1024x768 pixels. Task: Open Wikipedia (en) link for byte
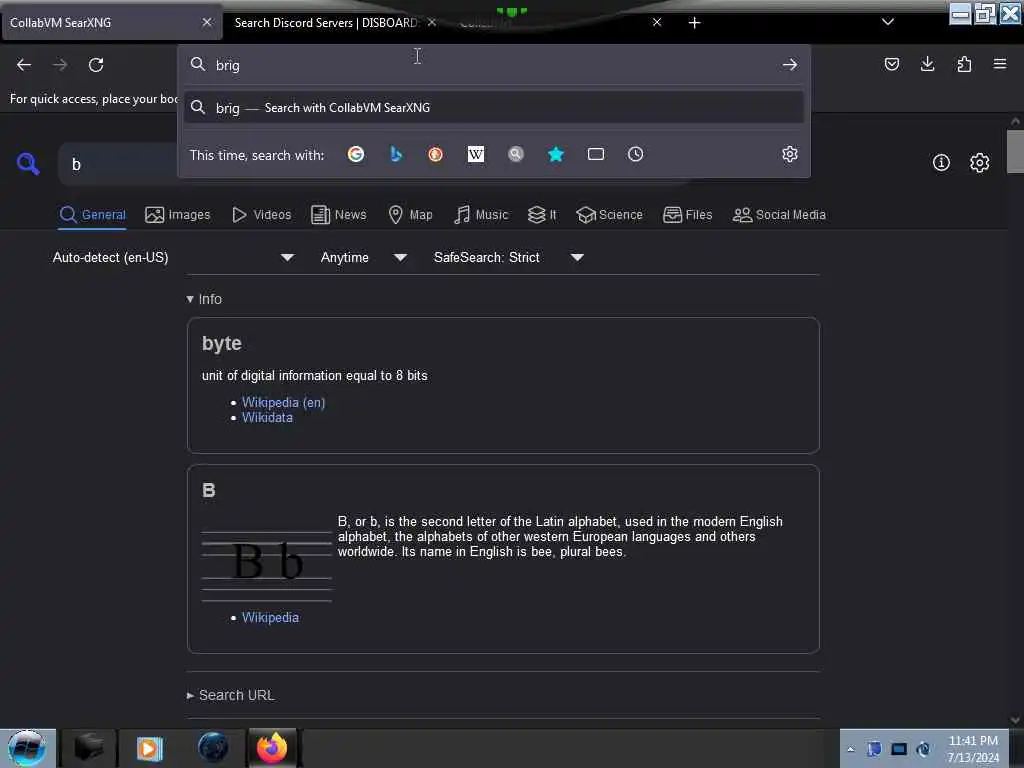pos(283,402)
